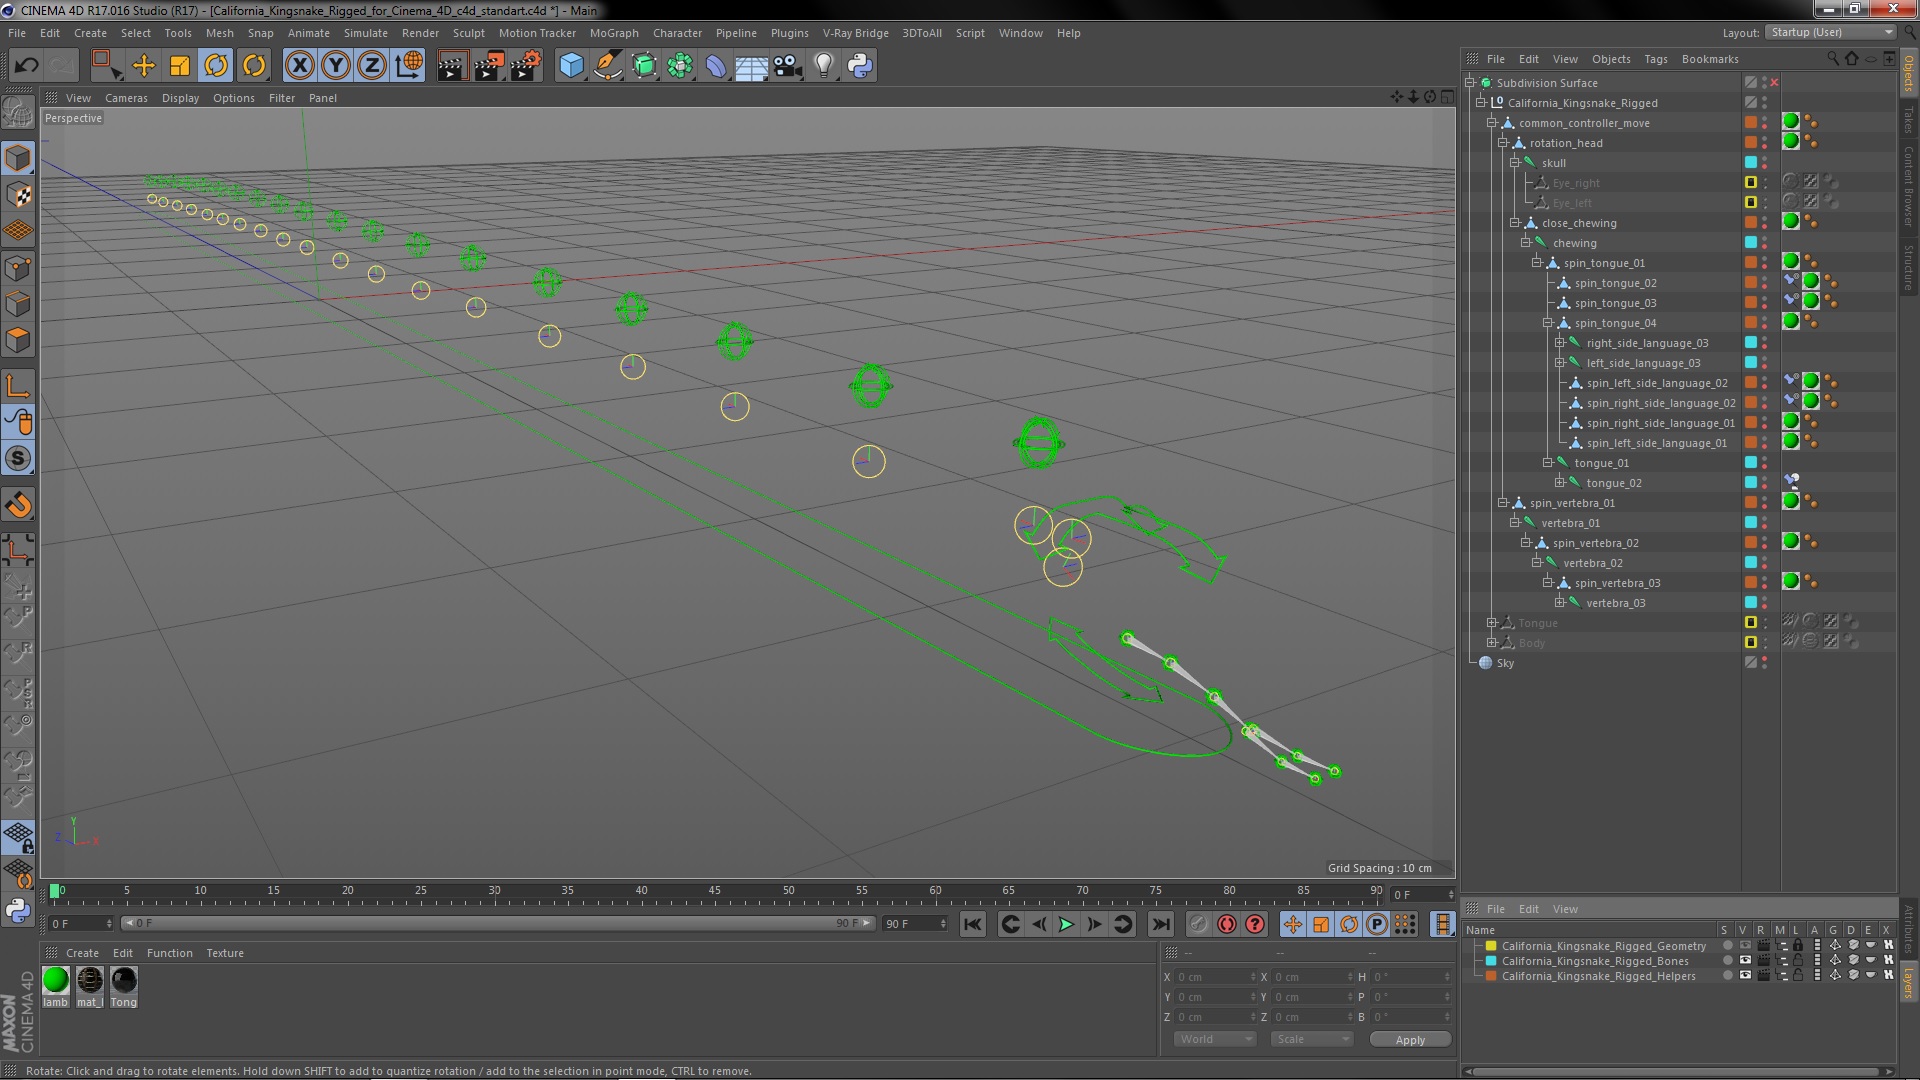
Task: Open the deformer objects icon
Action: point(716,66)
